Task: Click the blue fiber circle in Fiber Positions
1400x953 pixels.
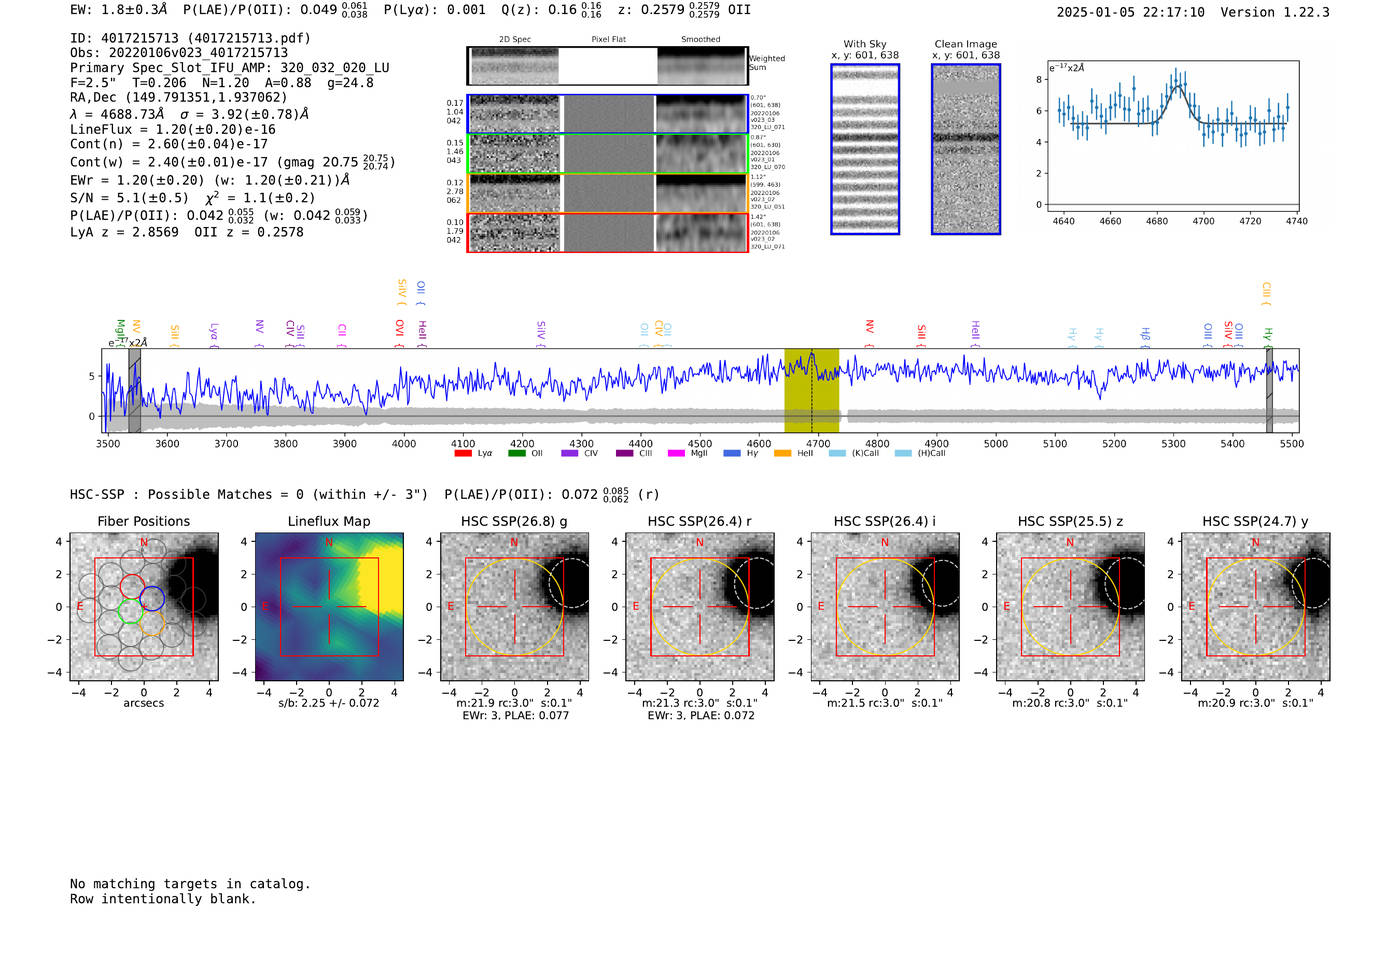Action: (152, 599)
